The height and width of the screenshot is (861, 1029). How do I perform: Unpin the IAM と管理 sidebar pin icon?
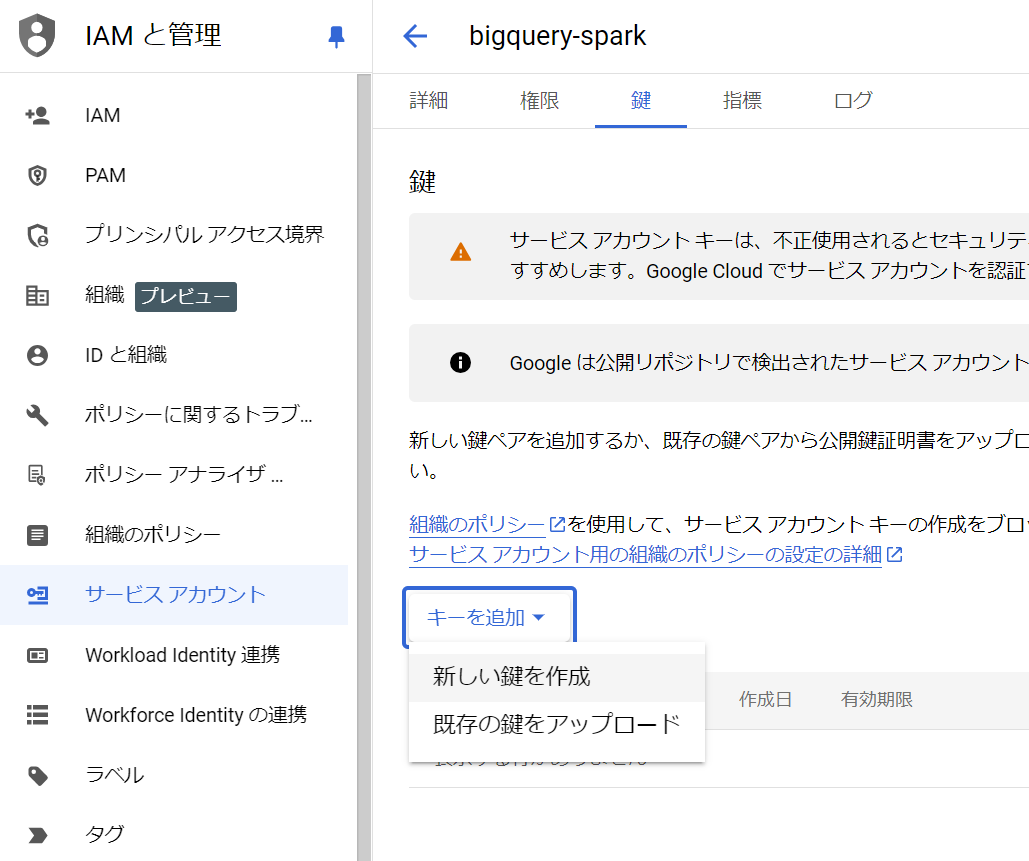336,36
